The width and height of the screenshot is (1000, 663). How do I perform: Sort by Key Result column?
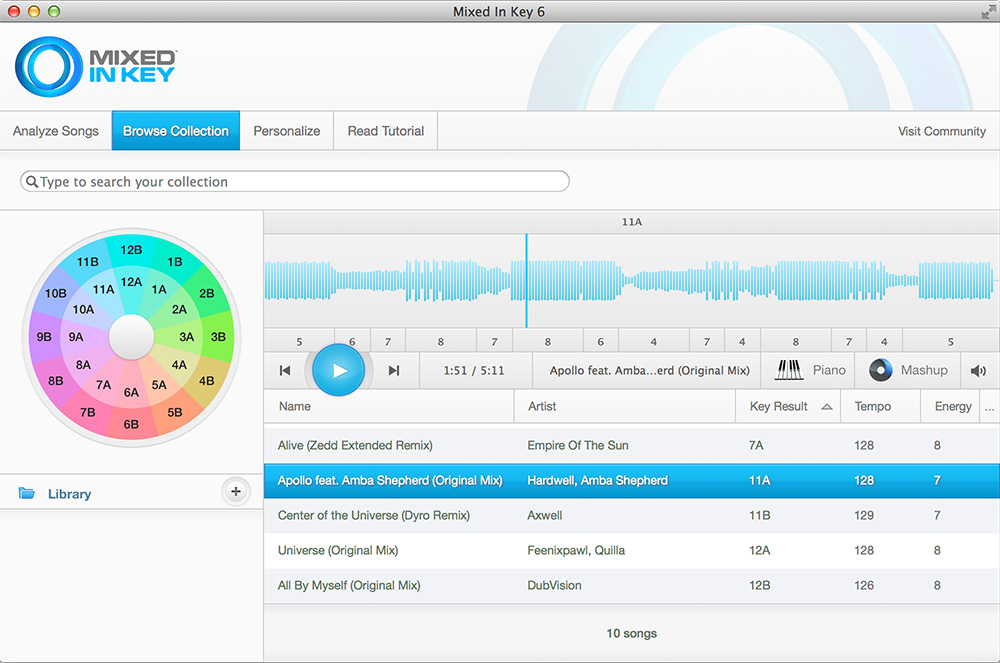coord(778,407)
